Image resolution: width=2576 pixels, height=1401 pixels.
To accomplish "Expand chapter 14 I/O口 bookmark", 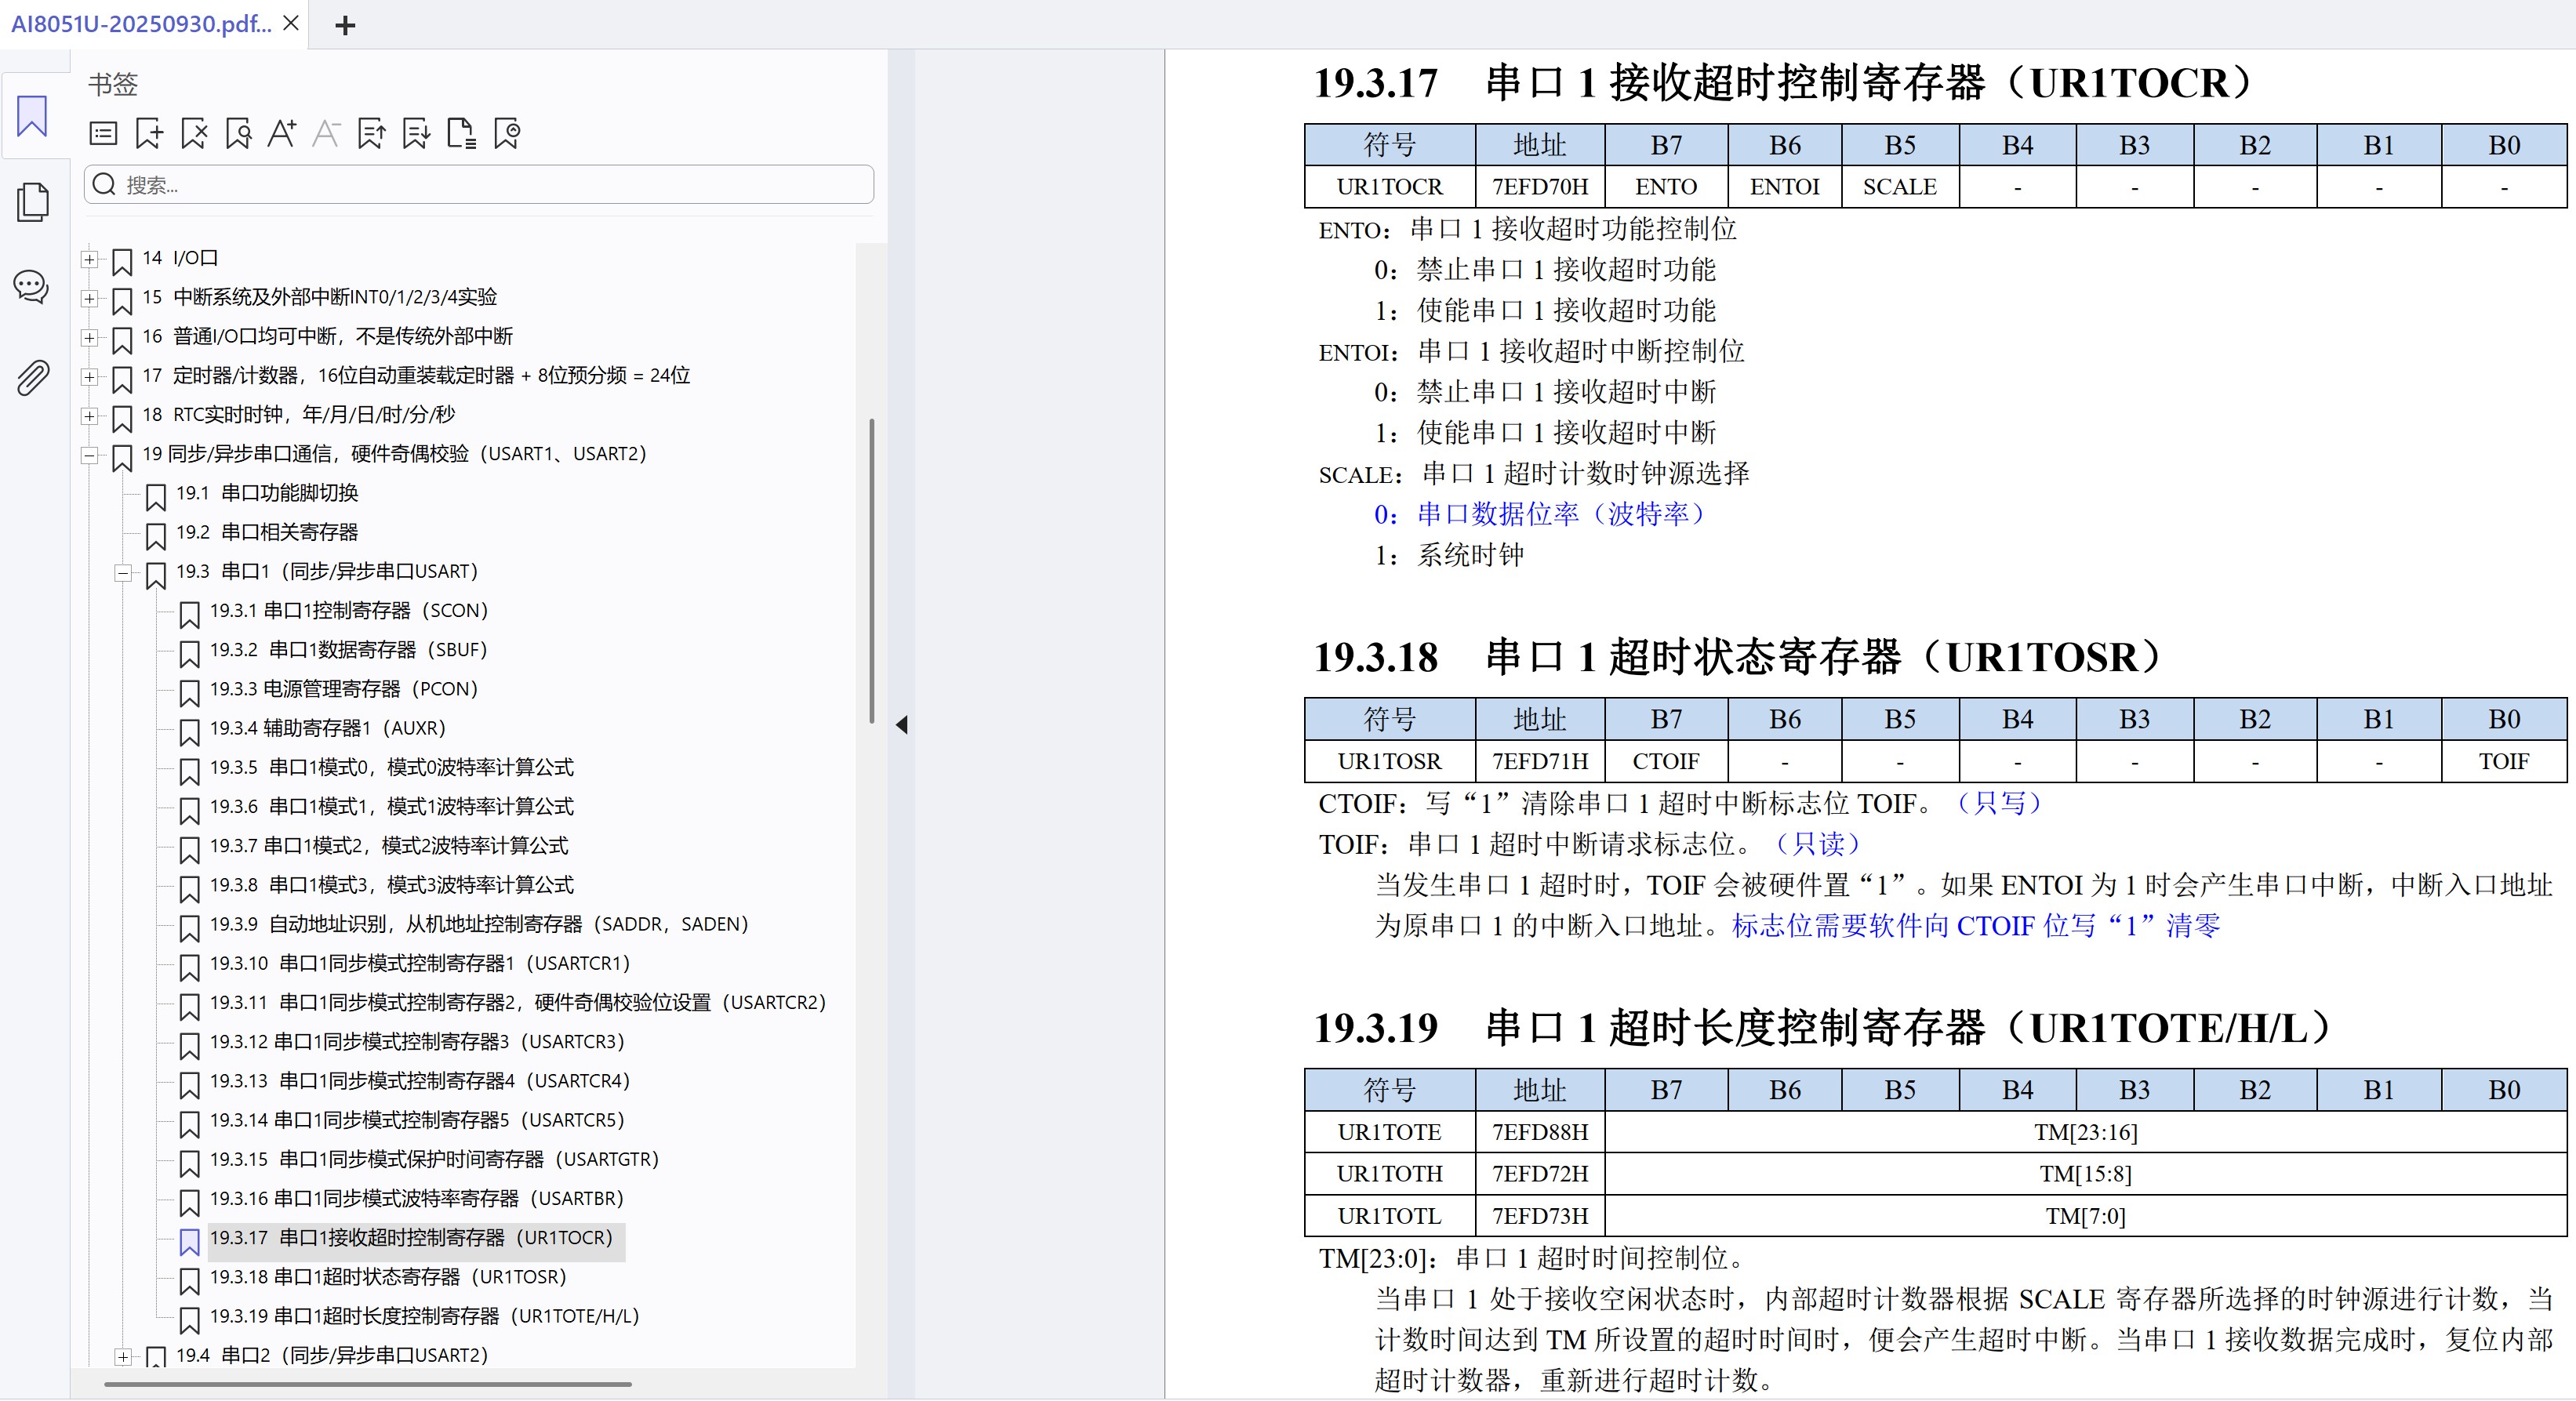I will [90, 259].
